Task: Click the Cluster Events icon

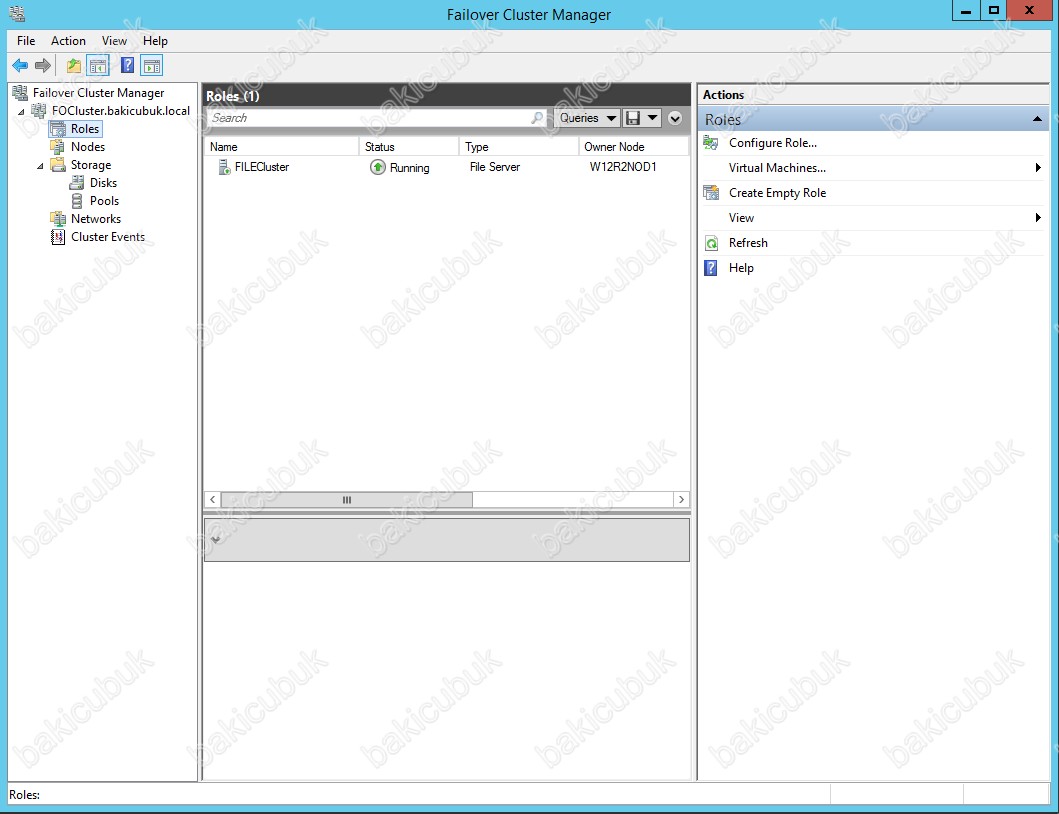Action: click(x=58, y=237)
